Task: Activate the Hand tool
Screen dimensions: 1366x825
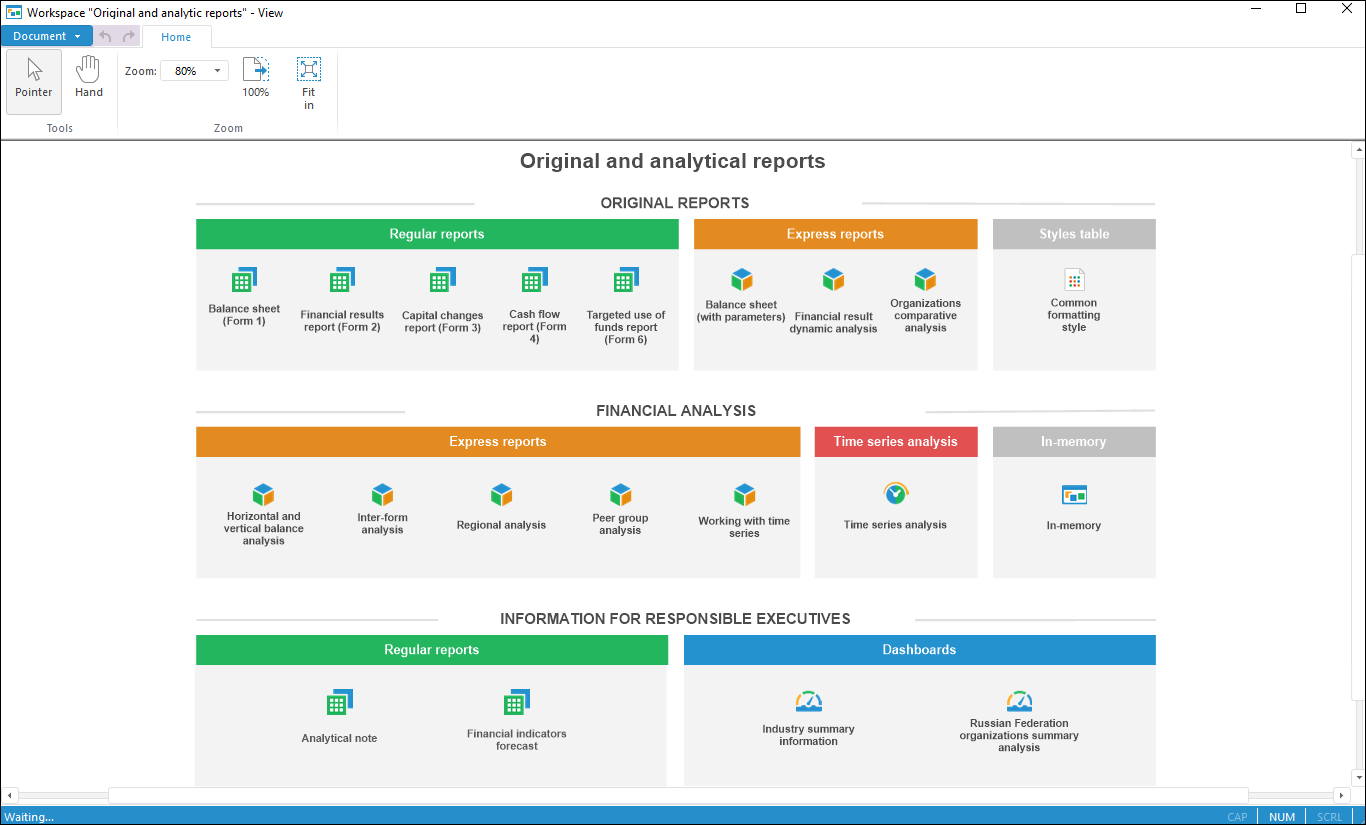Action: 89,78
